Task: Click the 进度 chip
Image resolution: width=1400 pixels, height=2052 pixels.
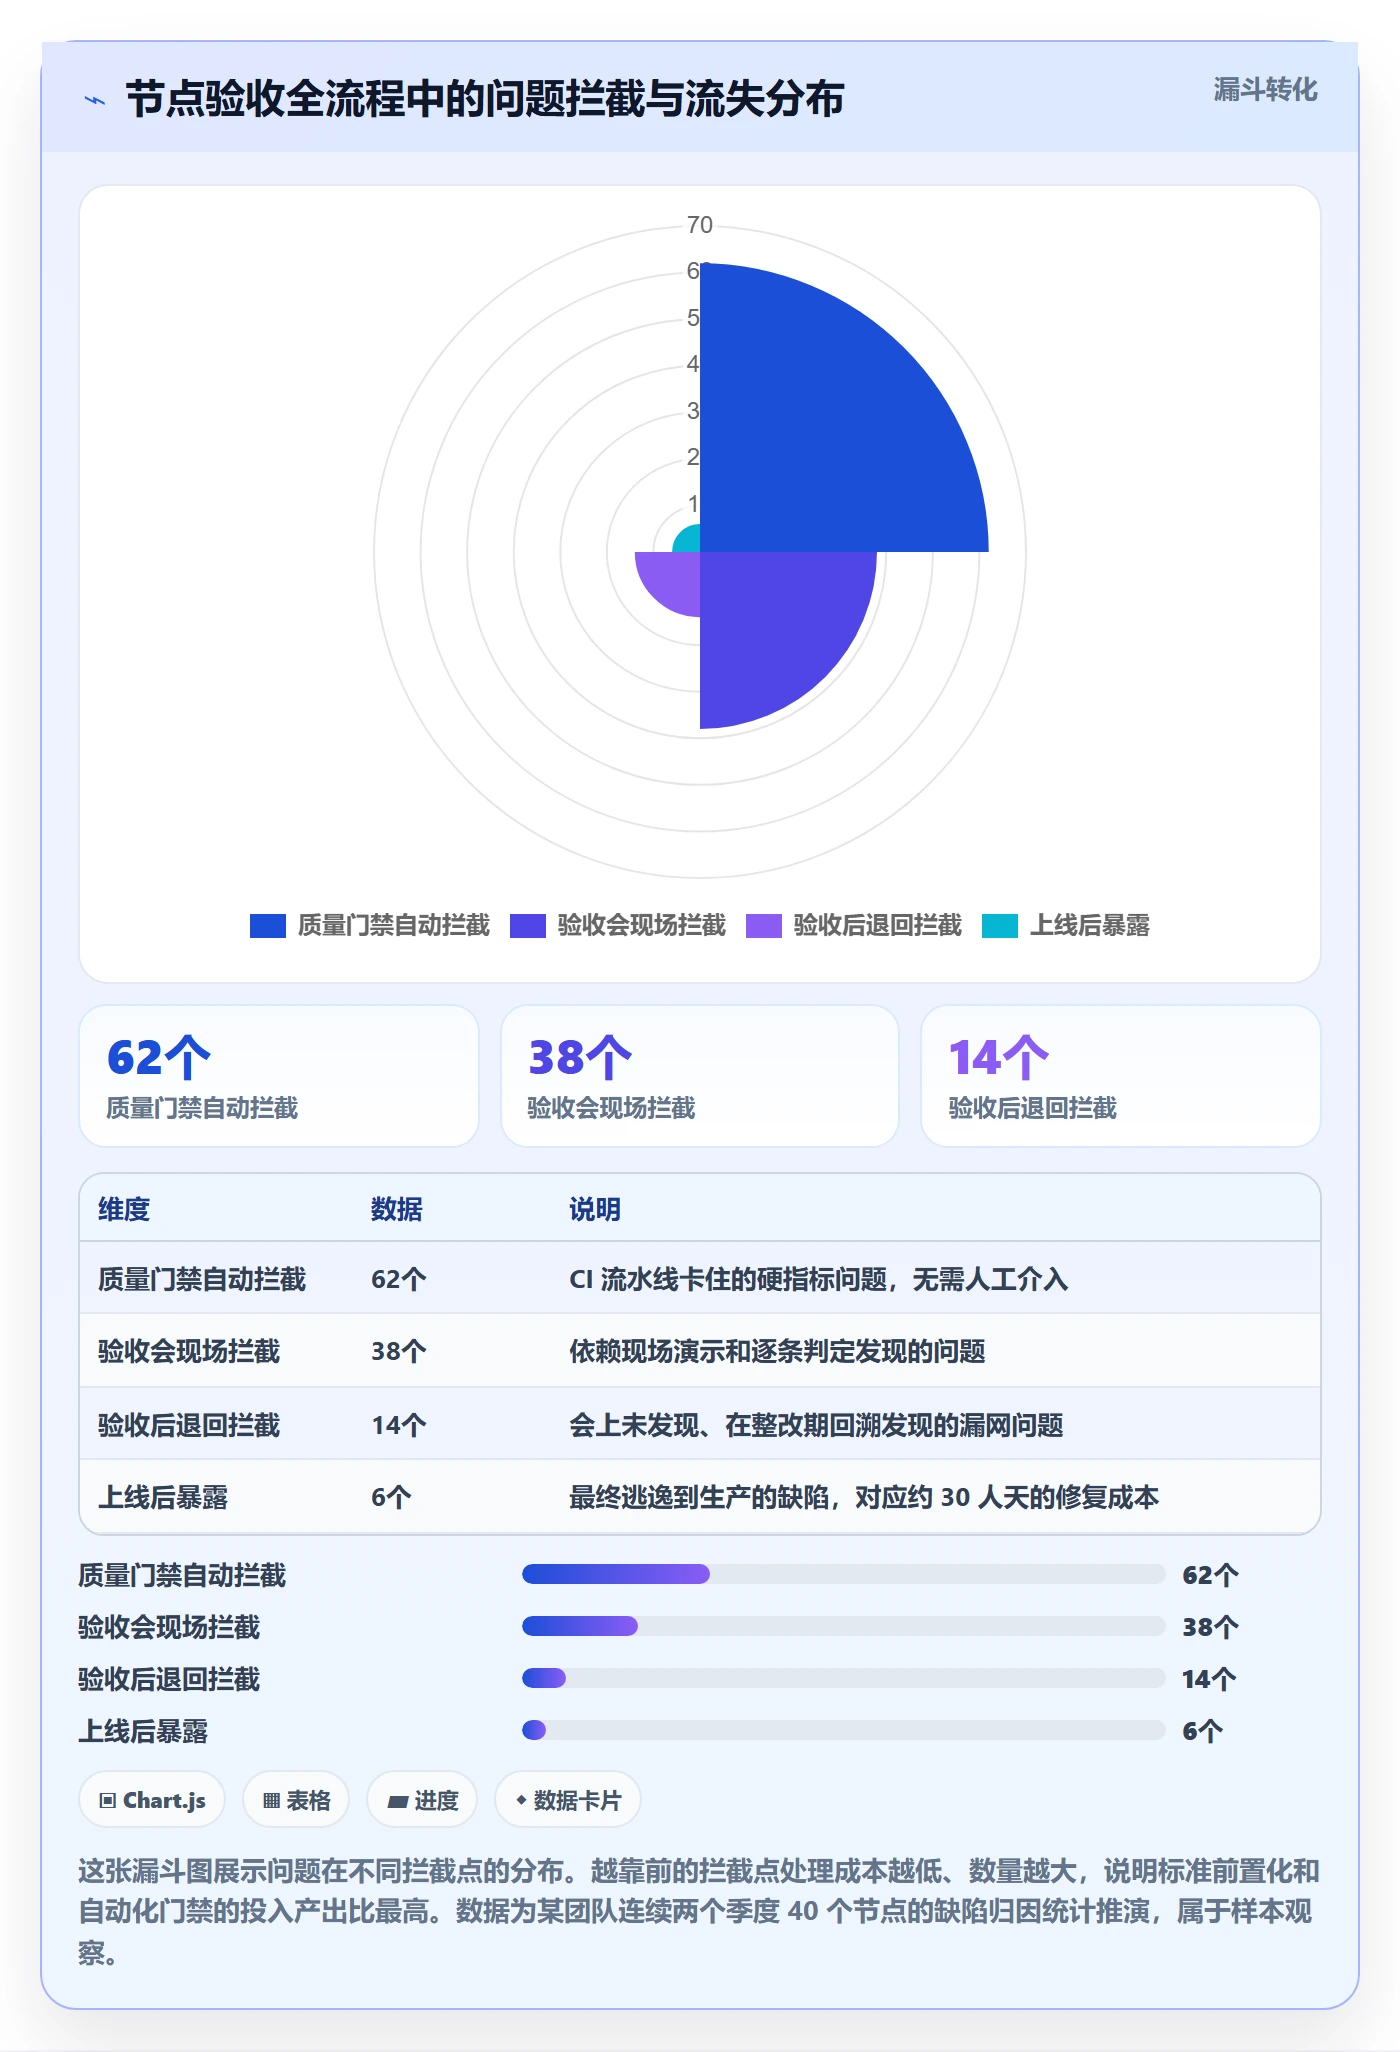Action: pyautogui.click(x=422, y=1800)
